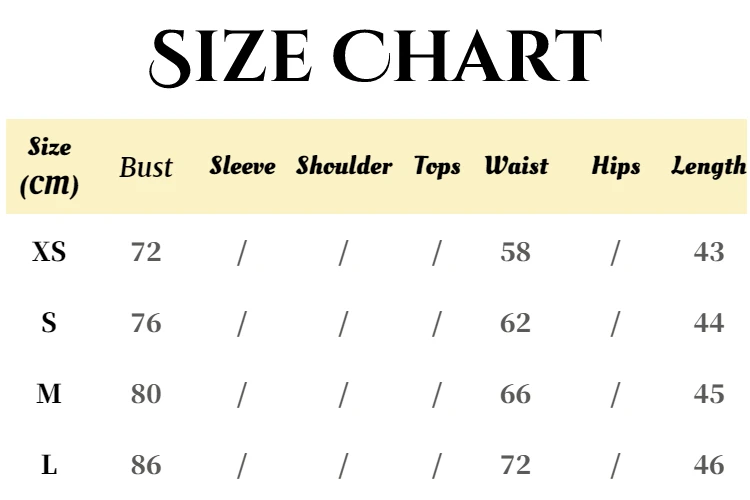Select the L bust value 86
The image size is (750, 500).
pyautogui.click(x=146, y=465)
